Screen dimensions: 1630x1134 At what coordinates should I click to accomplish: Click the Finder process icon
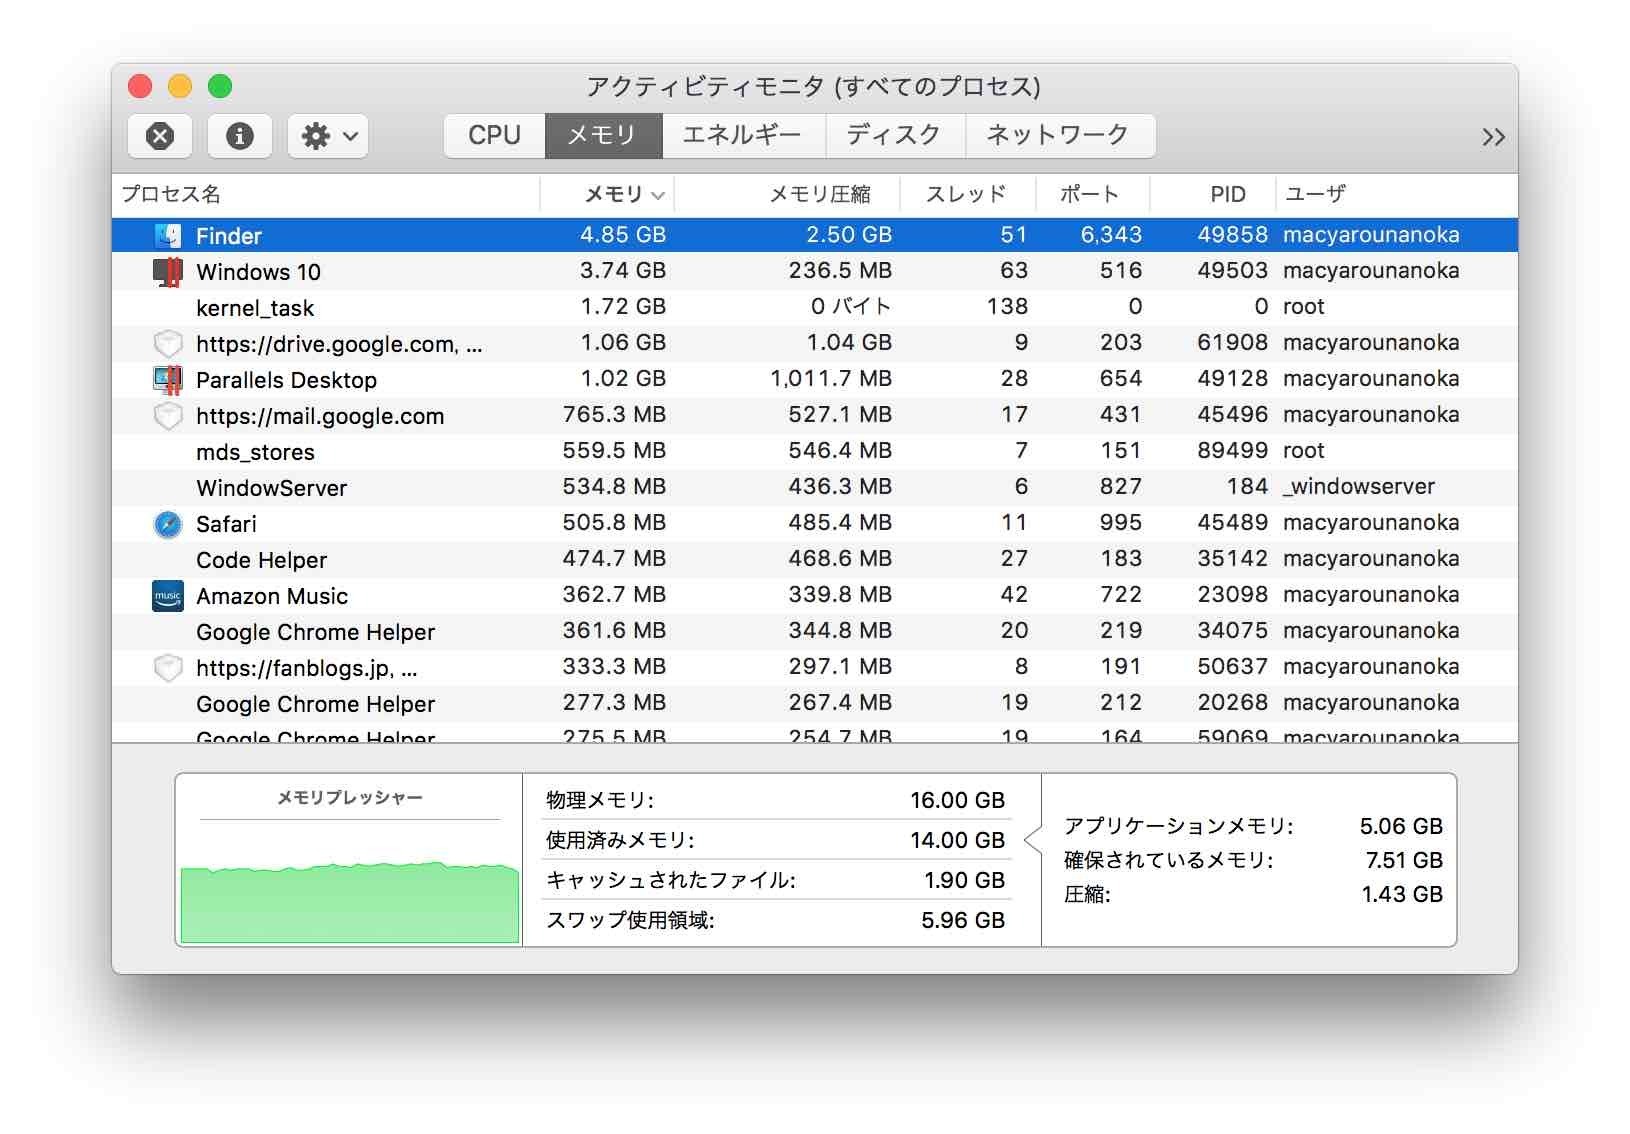coord(168,236)
